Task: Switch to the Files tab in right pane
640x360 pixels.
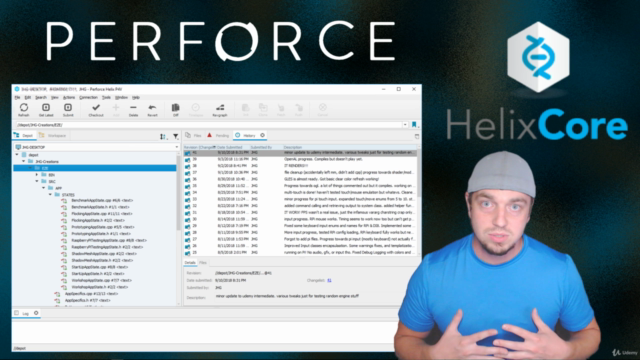Action: [x=193, y=135]
